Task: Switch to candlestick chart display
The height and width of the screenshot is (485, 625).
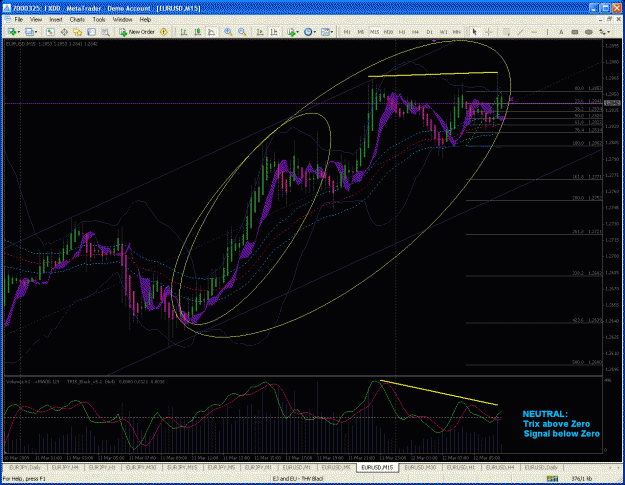Action: 198,32
